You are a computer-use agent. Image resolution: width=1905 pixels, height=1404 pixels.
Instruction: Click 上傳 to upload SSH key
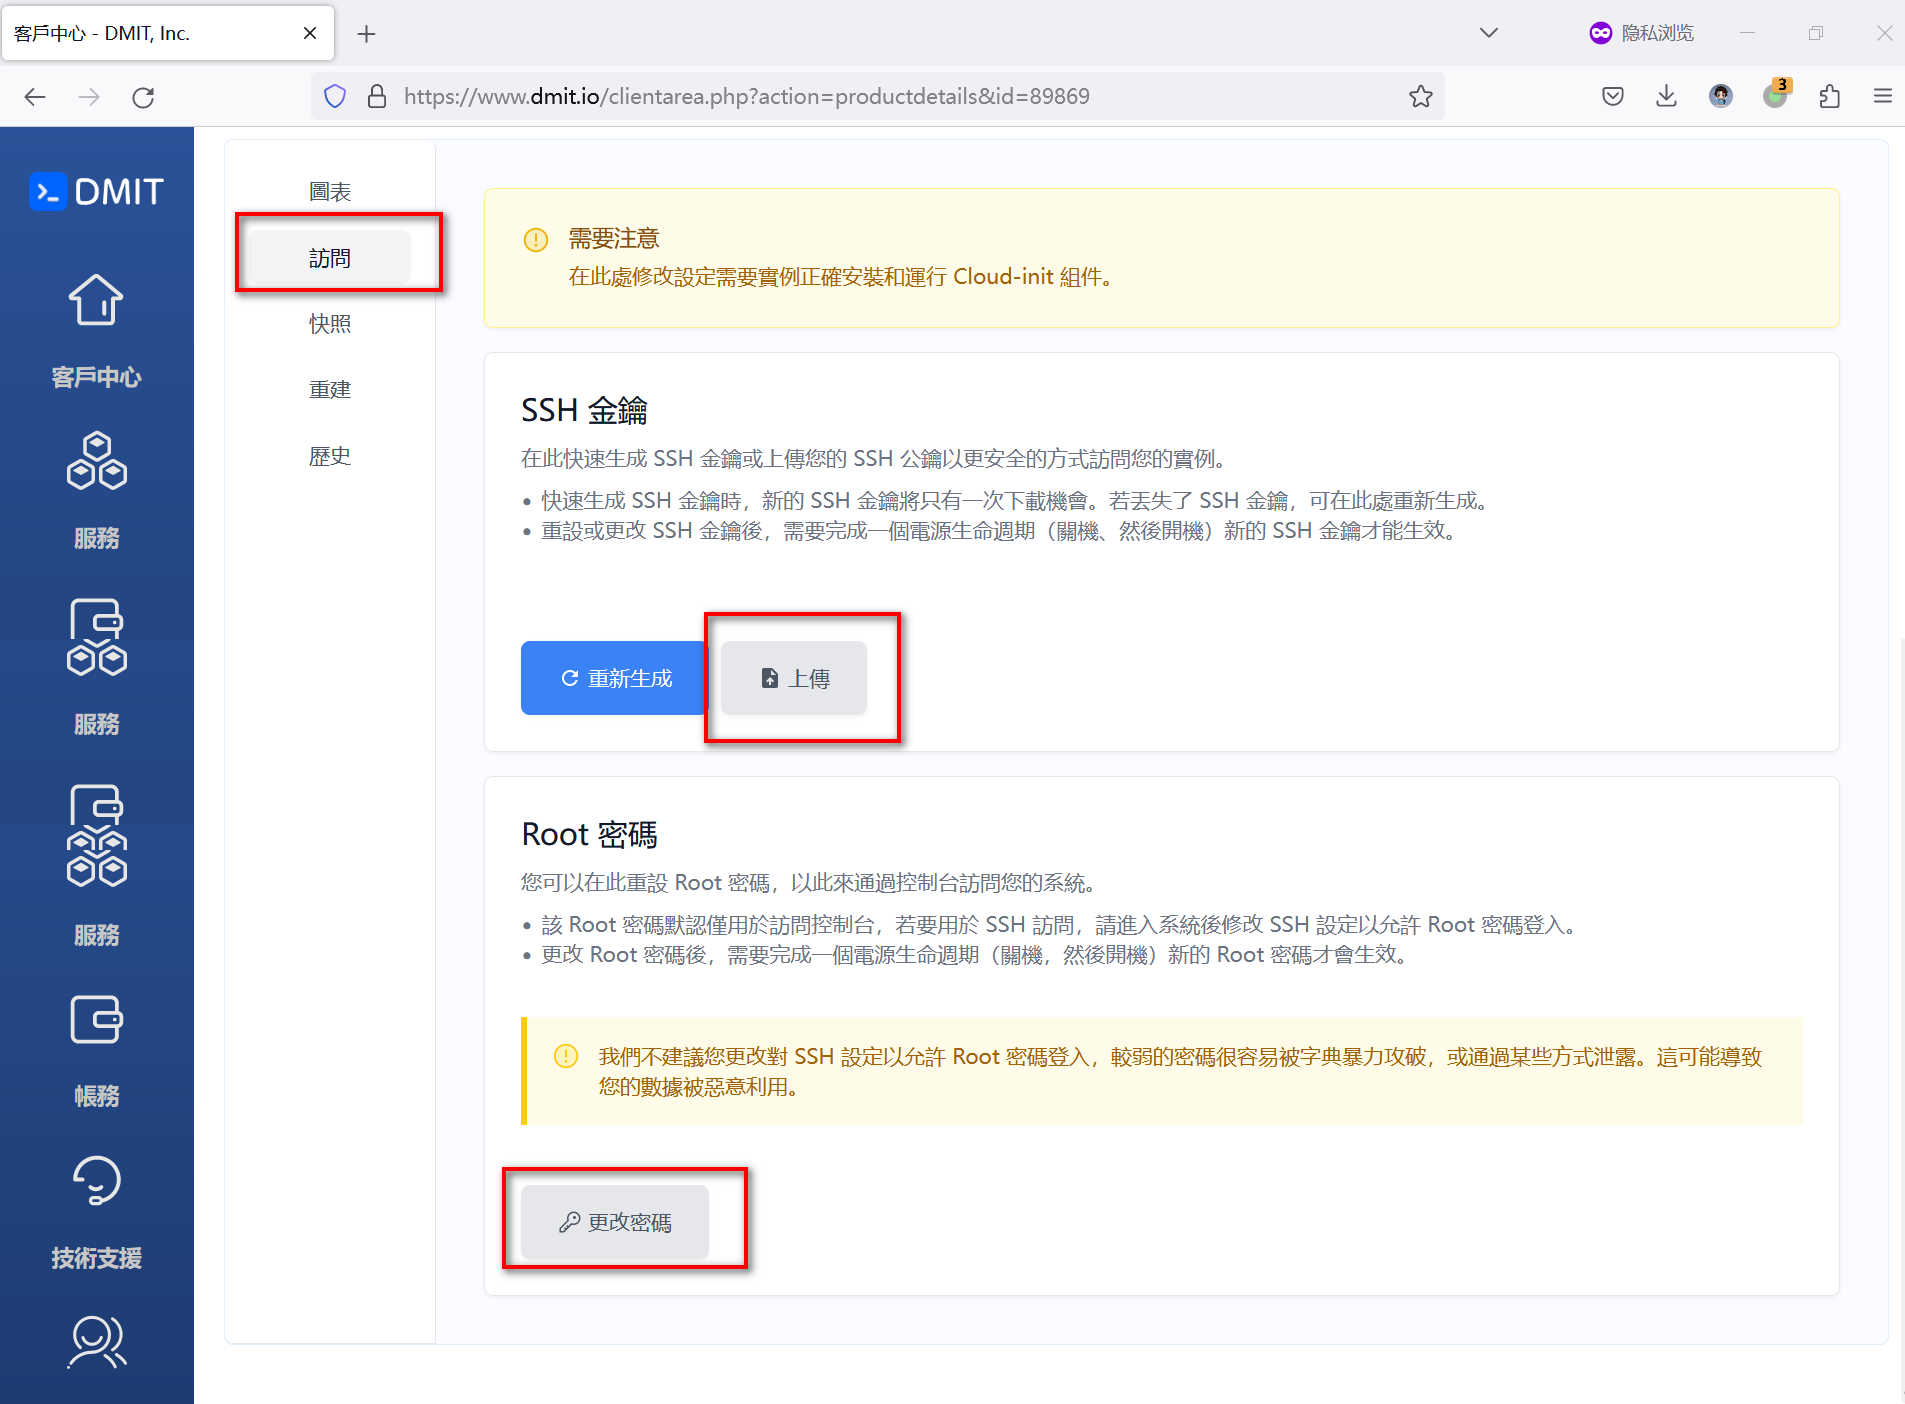click(794, 678)
